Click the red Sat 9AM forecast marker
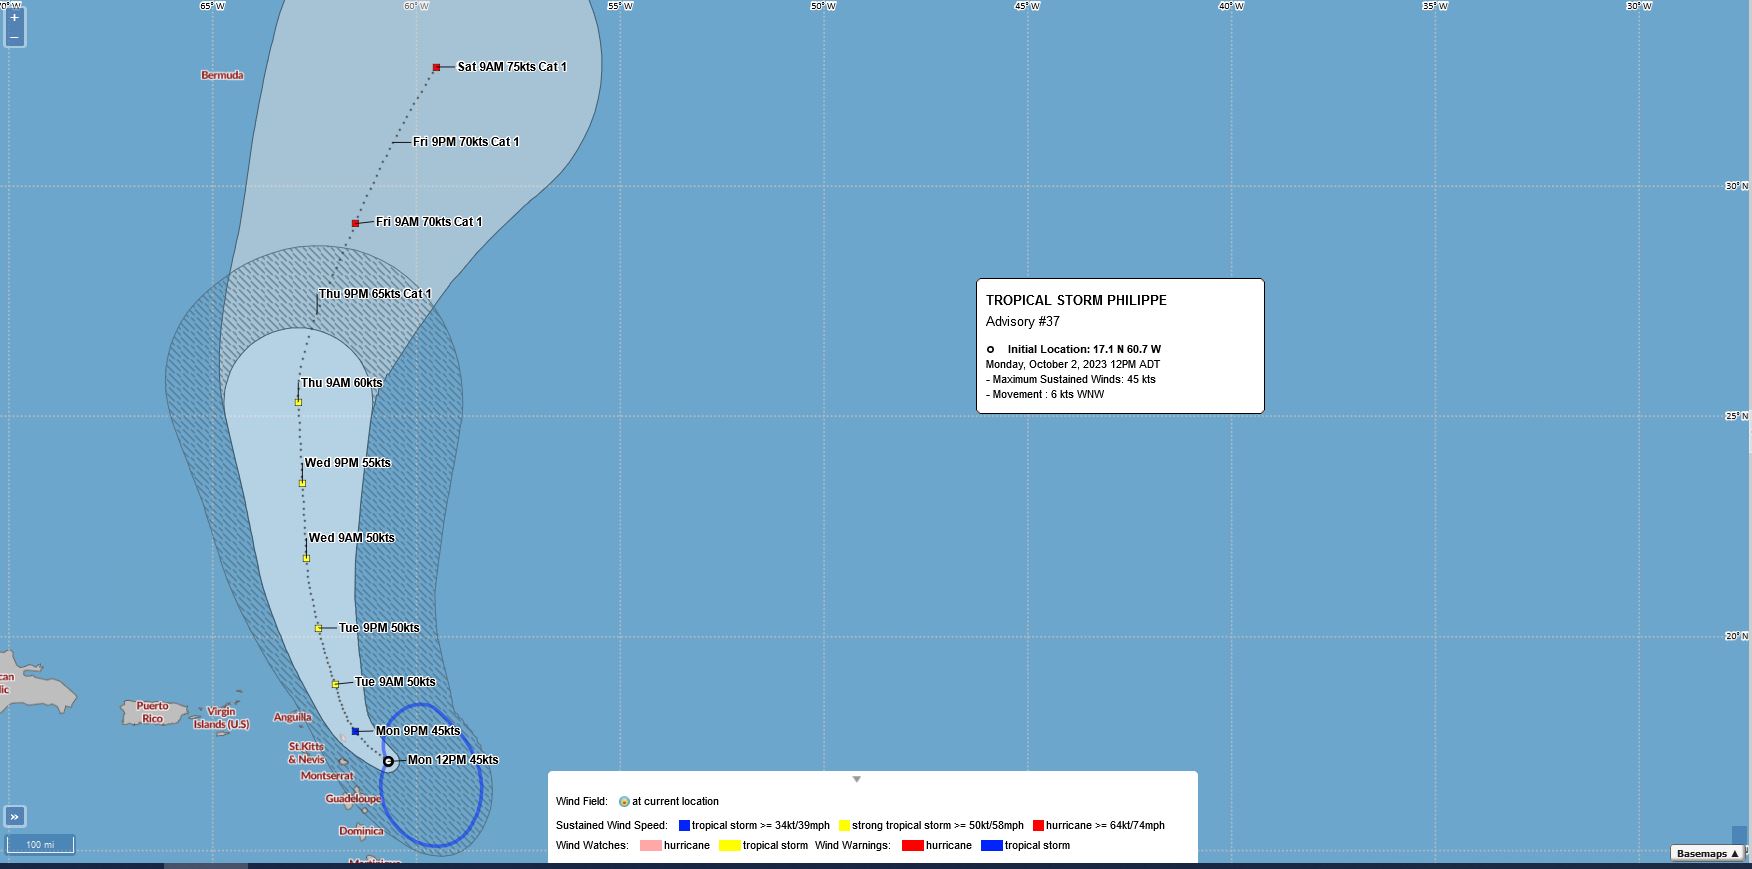 436,68
